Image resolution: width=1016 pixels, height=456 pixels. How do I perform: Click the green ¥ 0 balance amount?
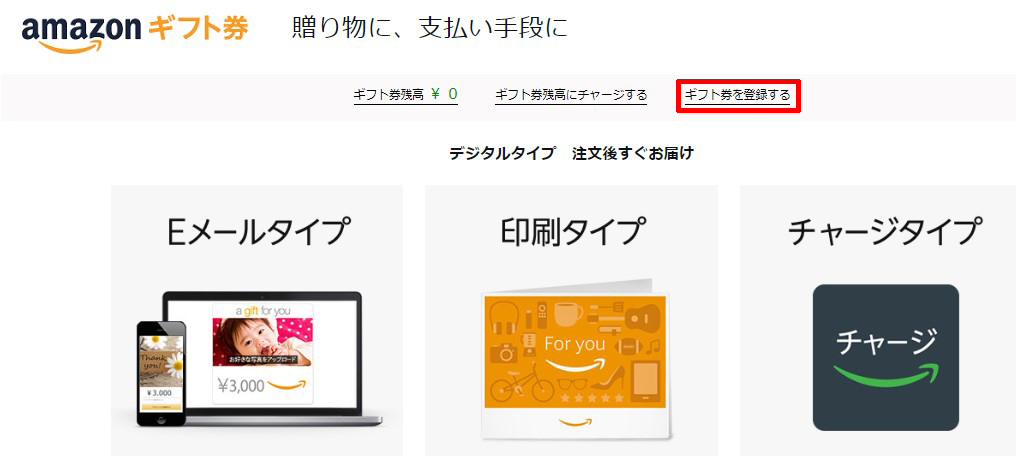444,95
